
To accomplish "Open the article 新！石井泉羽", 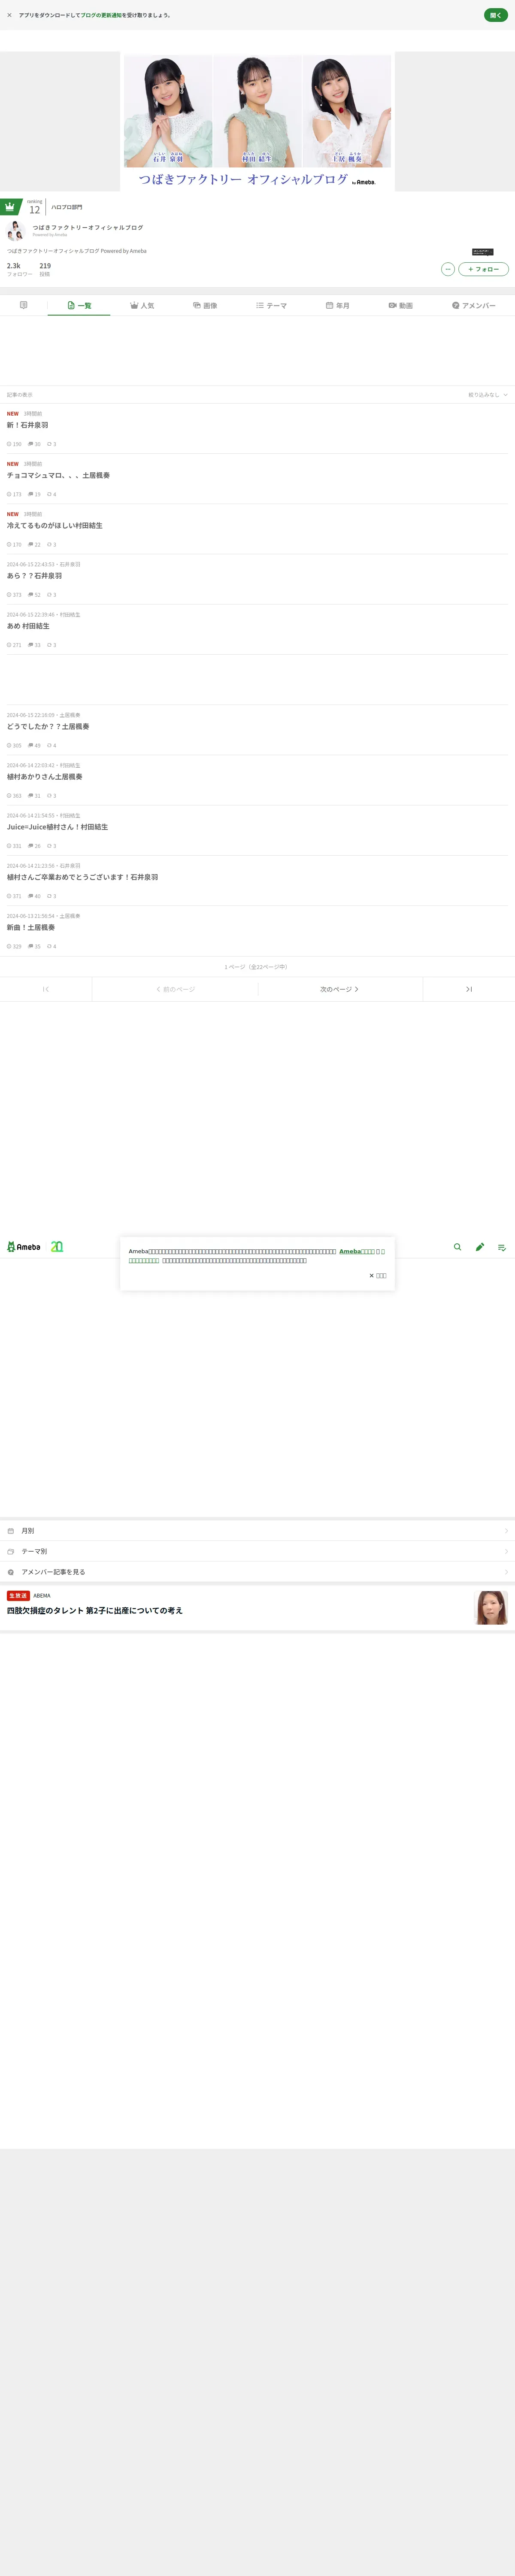I will [28, 425].
